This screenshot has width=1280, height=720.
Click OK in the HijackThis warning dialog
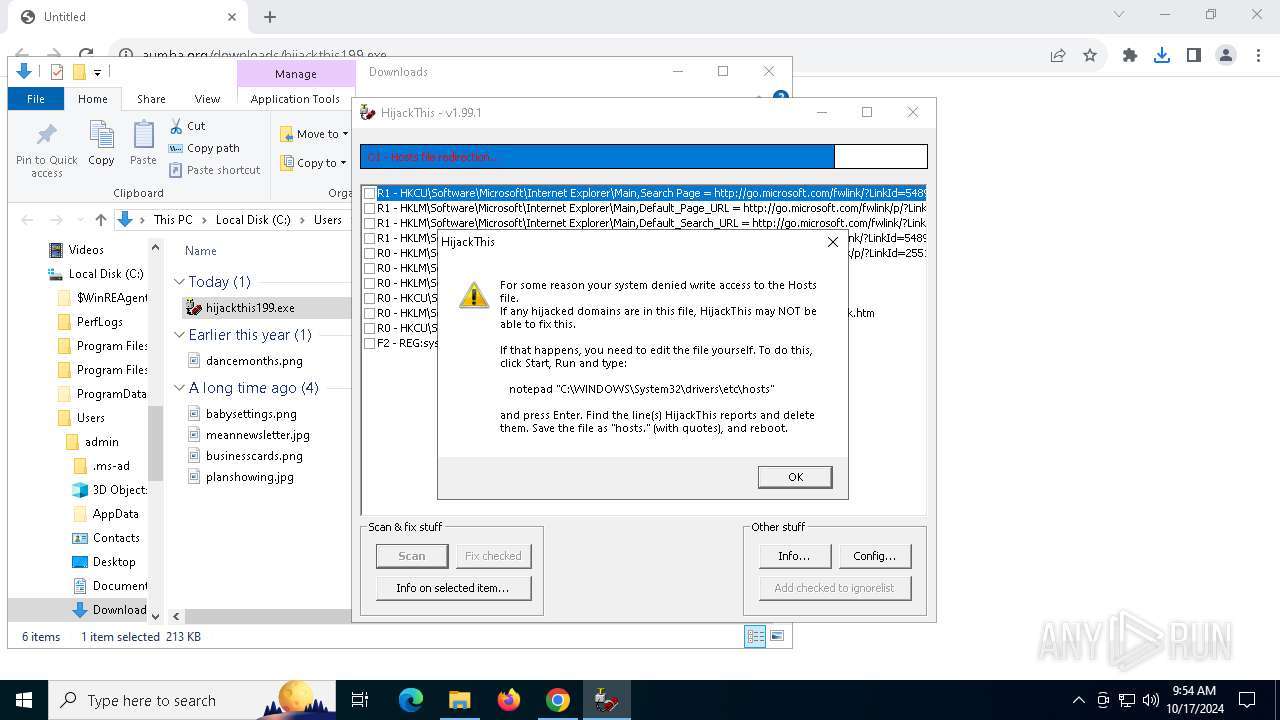(x=795, y=477)
